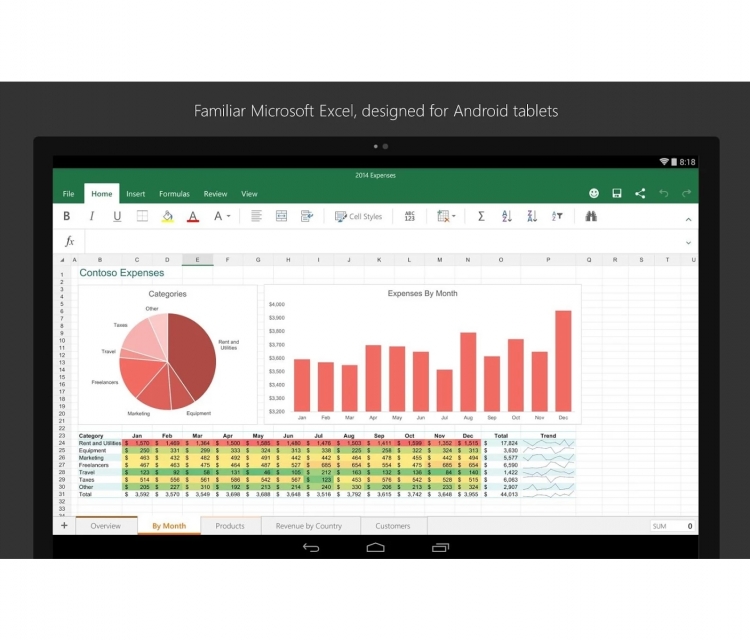
Task: Expand the formula bar chevron
Action: click(688, 242)
